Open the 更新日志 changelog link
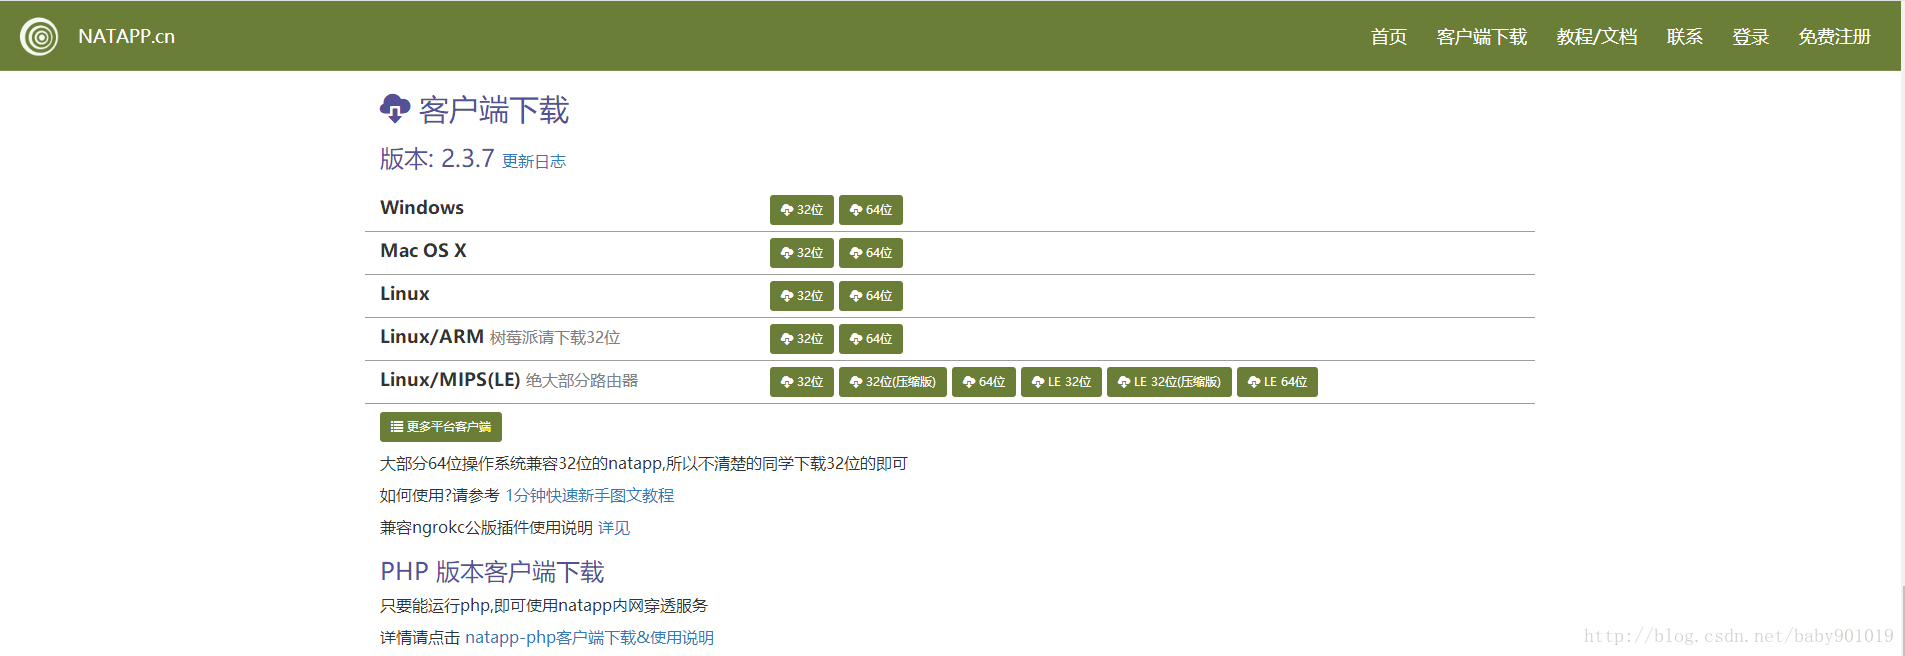Screen dimensions: 1905x656 pos(533,161)
